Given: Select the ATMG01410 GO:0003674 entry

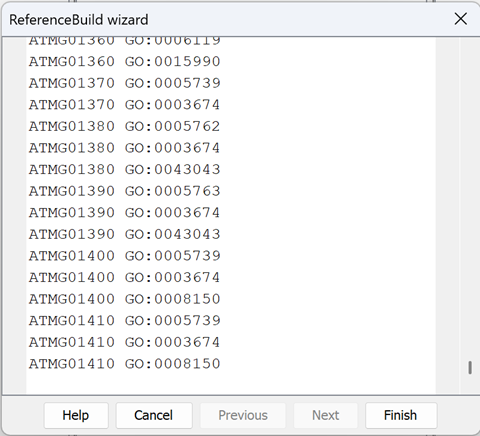Looking at the screenshot, I should coord(124,342).
